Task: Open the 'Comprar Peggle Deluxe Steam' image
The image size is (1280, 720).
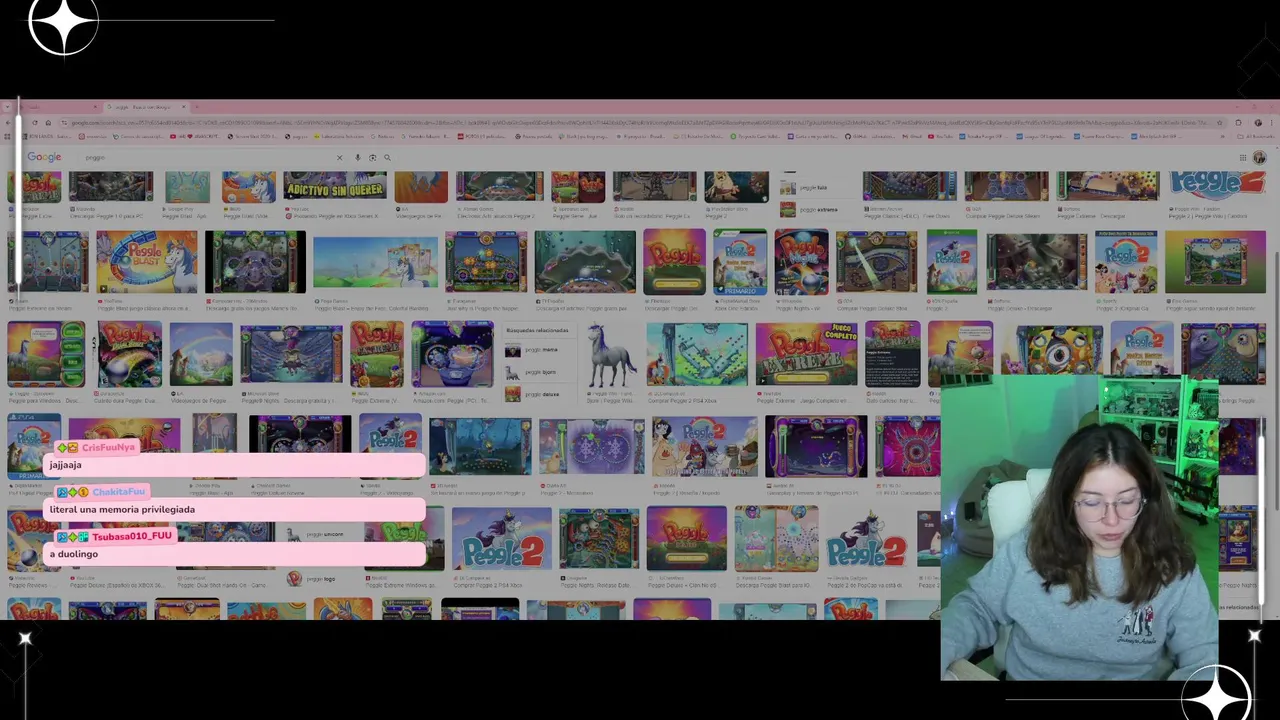Action: point(1005,187)
